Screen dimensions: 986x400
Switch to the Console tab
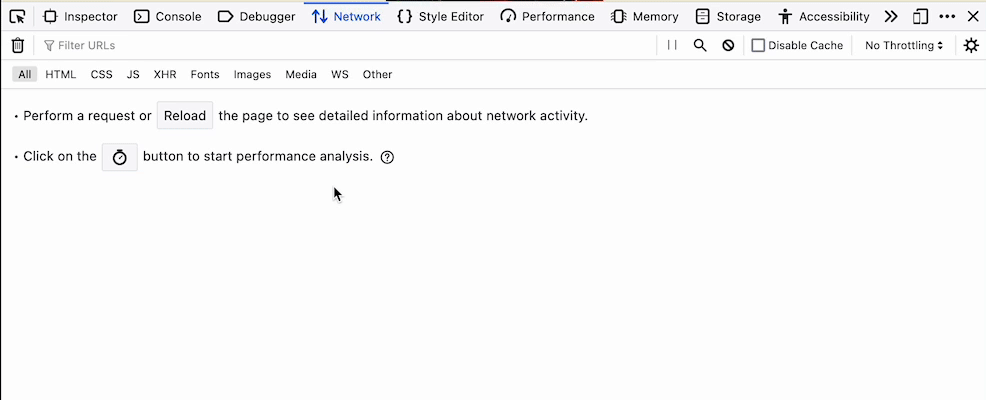click(168, 16)
